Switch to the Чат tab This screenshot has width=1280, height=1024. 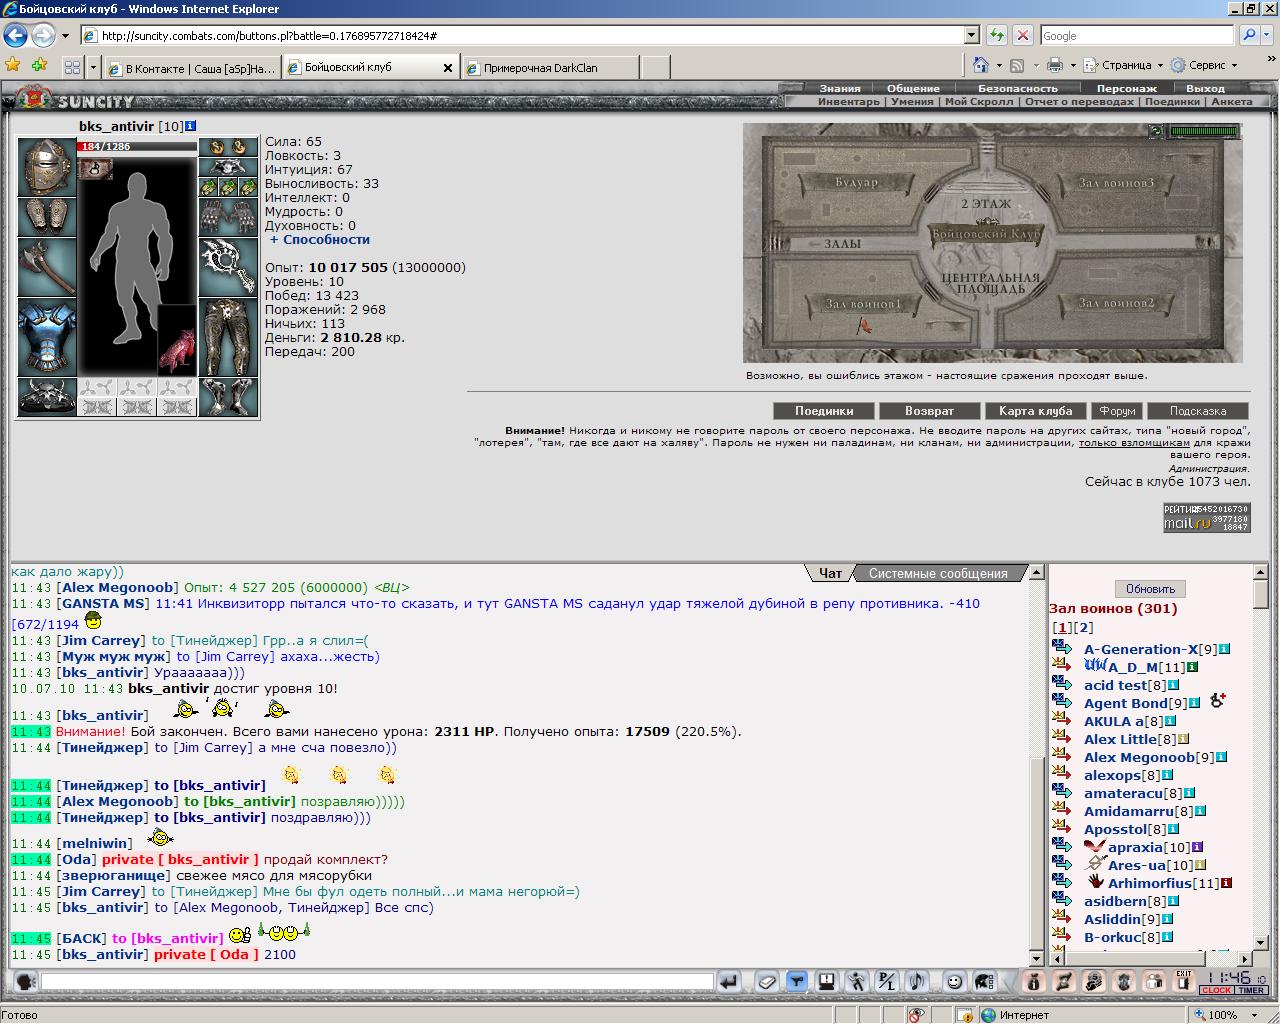pos(830,573)
